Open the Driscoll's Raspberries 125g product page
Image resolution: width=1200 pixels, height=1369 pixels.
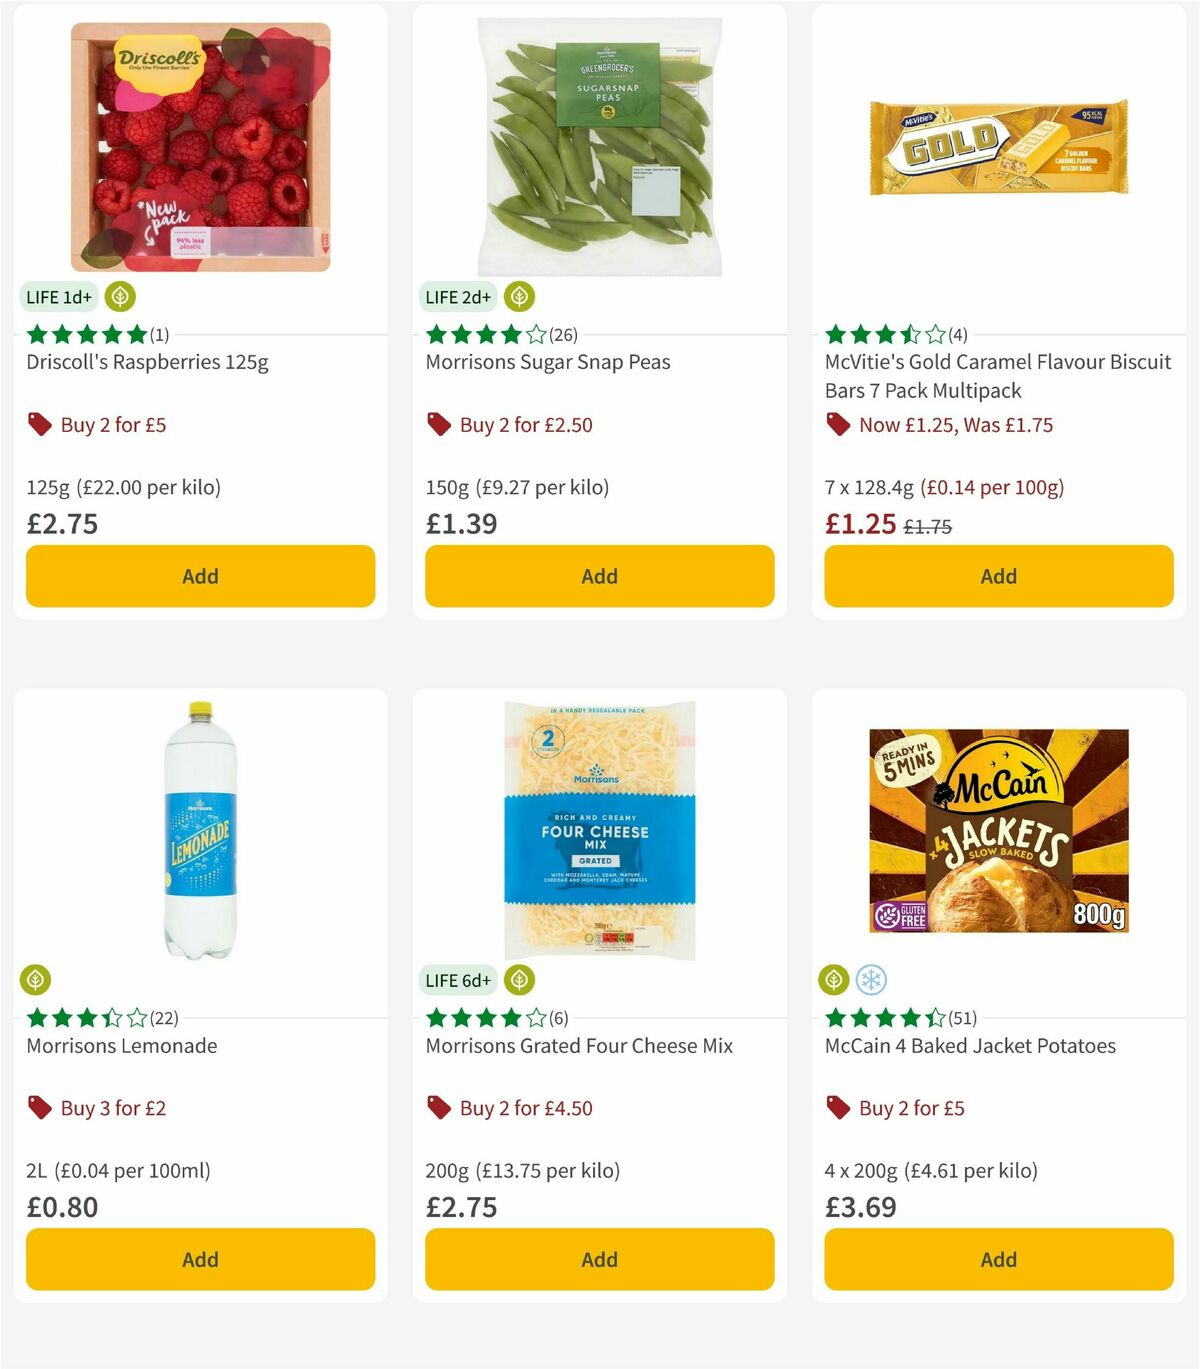pos(150,362)
